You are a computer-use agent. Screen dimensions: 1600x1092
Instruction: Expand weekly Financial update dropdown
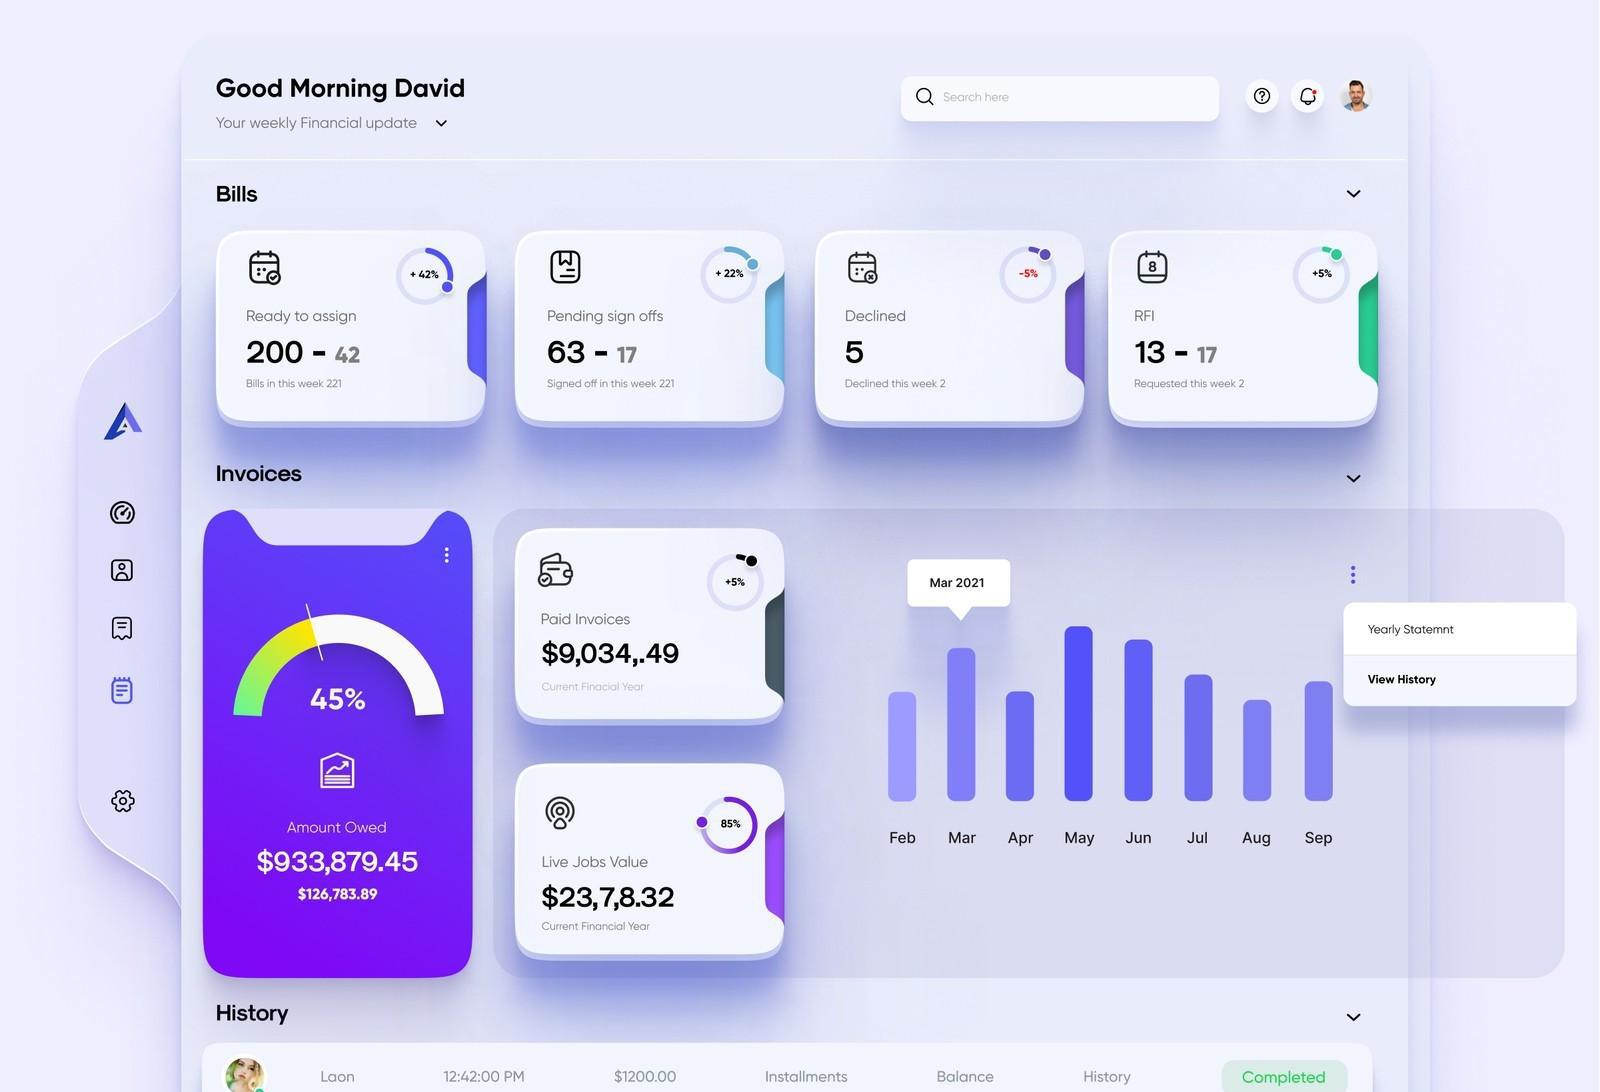click(x=441, y=123)
